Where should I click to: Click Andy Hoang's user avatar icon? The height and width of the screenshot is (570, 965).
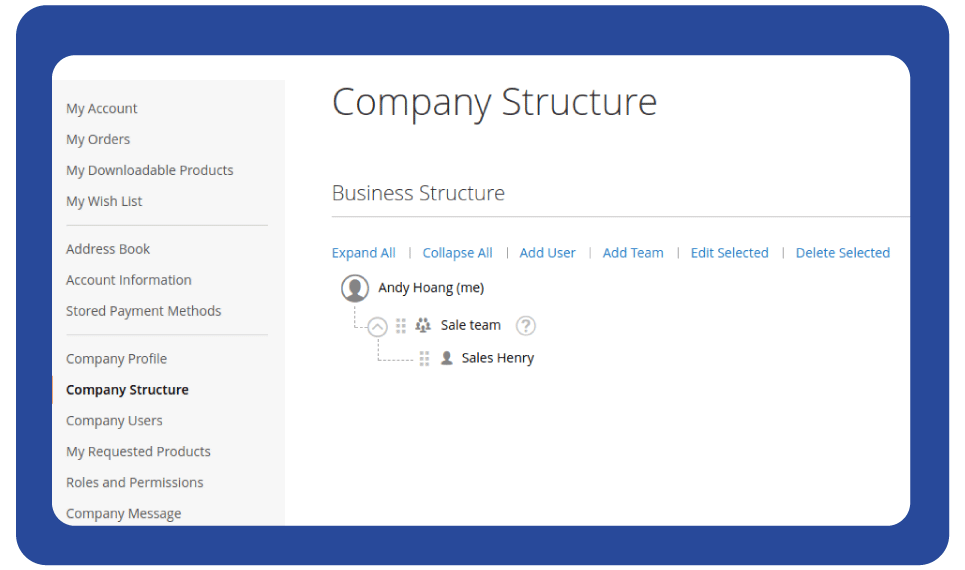coord(354,288)
